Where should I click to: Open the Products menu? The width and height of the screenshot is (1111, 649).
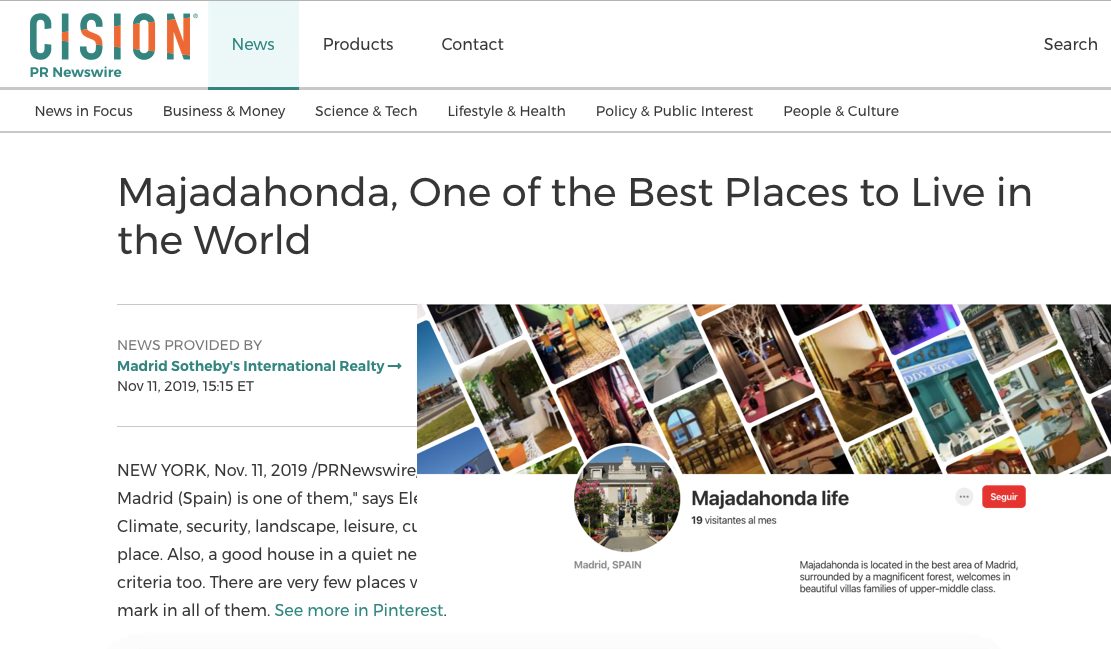358,45
